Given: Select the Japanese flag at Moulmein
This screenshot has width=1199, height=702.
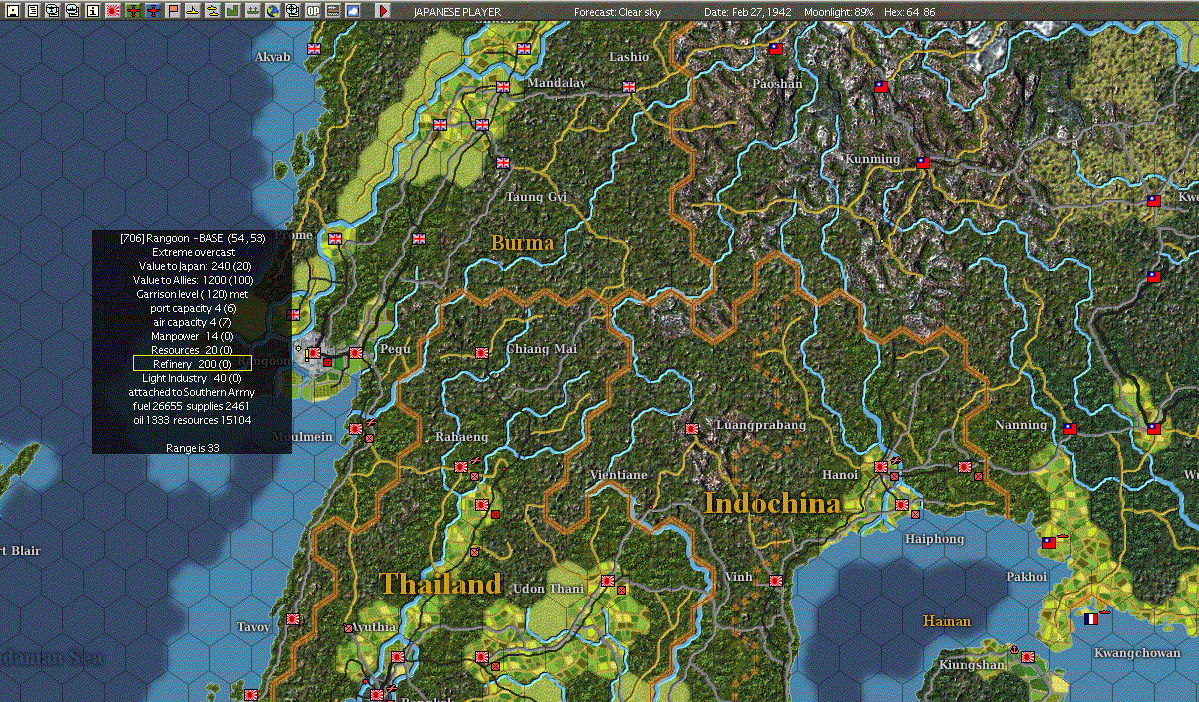Looking at the screenshot, I should pyautogui.click(x=356, y=429).
